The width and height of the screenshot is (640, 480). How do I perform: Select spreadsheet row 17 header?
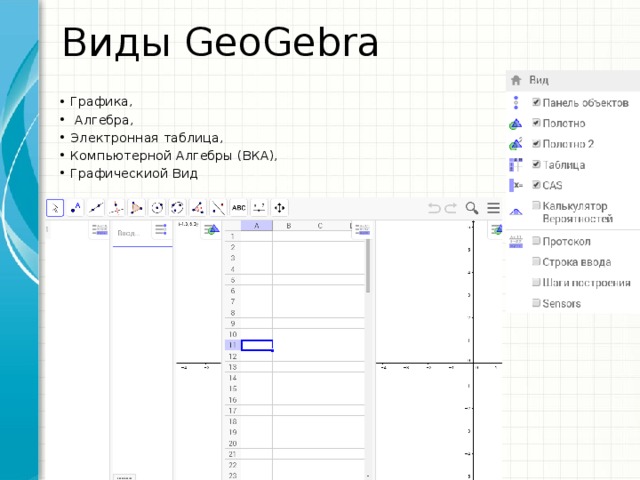(233, 411)
